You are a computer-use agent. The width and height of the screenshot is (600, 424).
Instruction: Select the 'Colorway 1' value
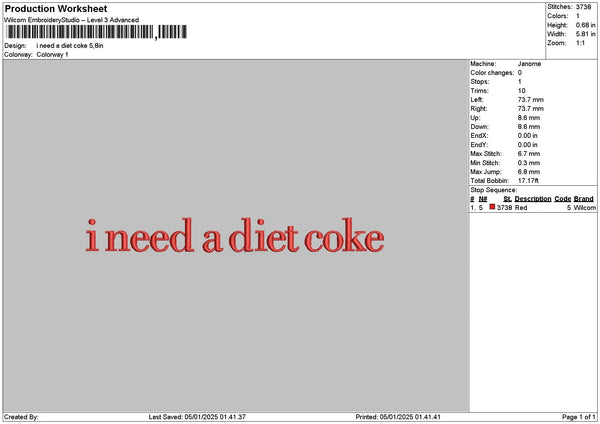pos(52,55)
